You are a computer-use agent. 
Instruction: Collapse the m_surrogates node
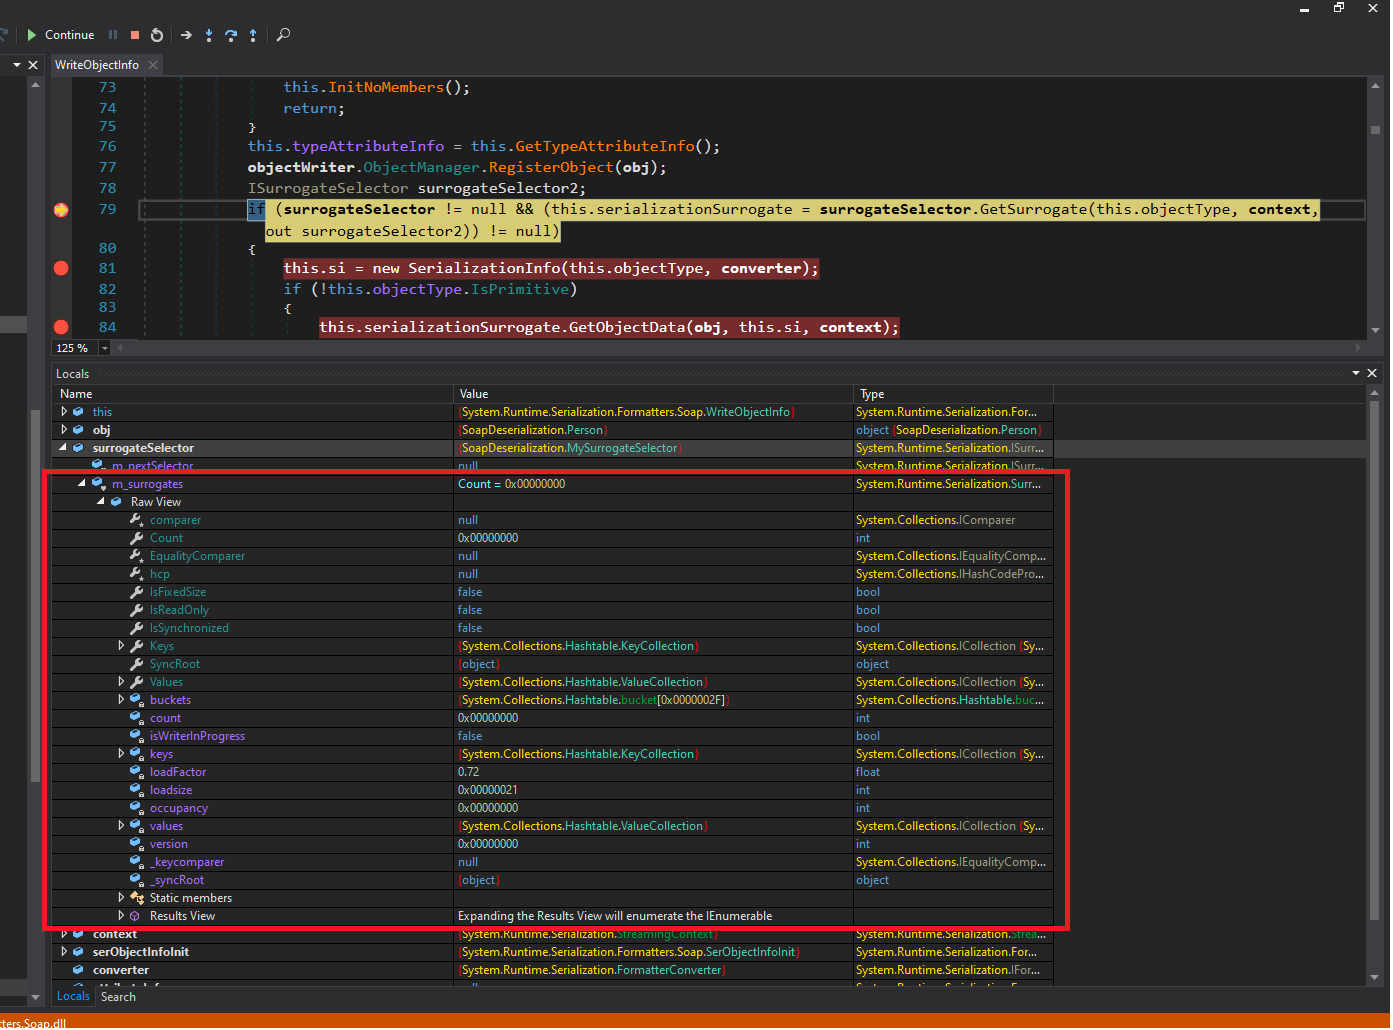pyautogui.click(x=83, y=483)
